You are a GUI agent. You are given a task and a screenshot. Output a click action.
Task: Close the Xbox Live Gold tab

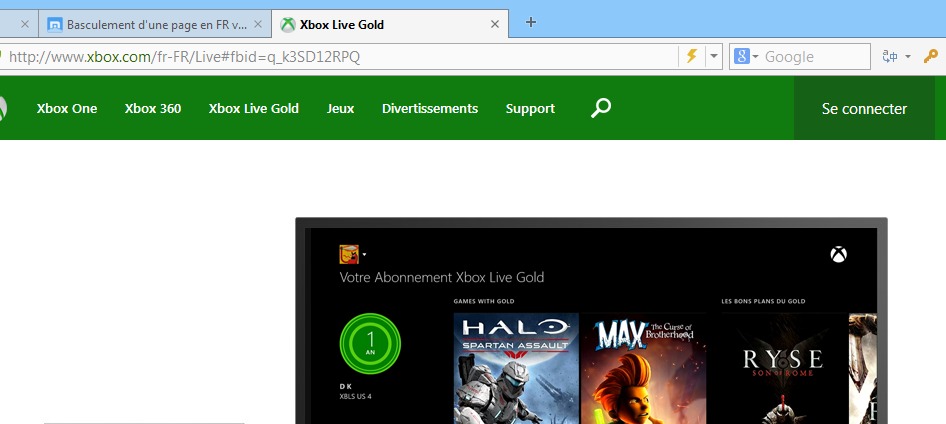[x=495, y=25]
